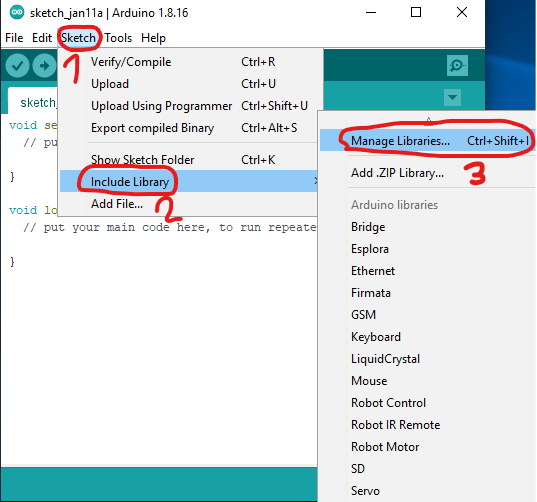Open the Serial Monitor magnifier icon
Viewport: 537px width, 502px height.
point(457,65)
